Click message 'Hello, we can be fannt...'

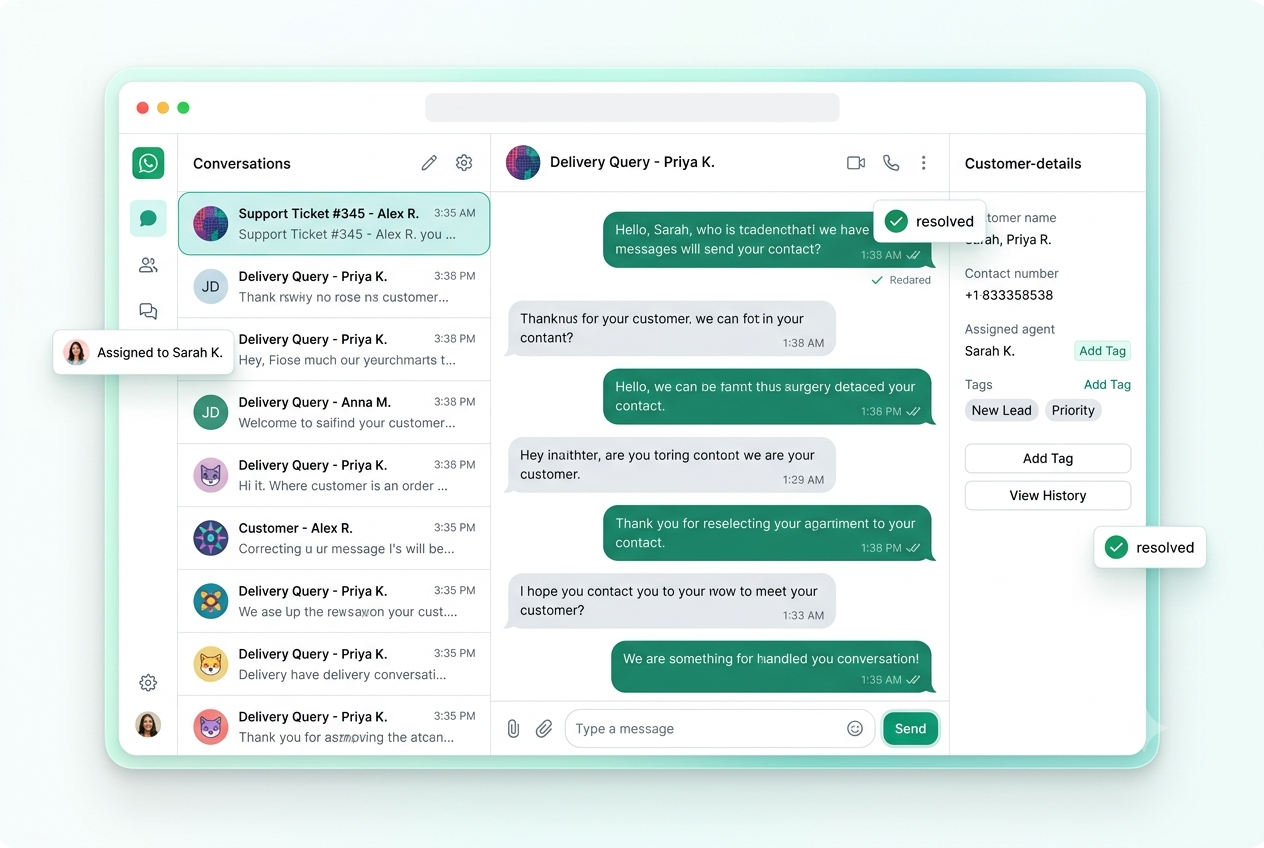(x=768, y=396)
